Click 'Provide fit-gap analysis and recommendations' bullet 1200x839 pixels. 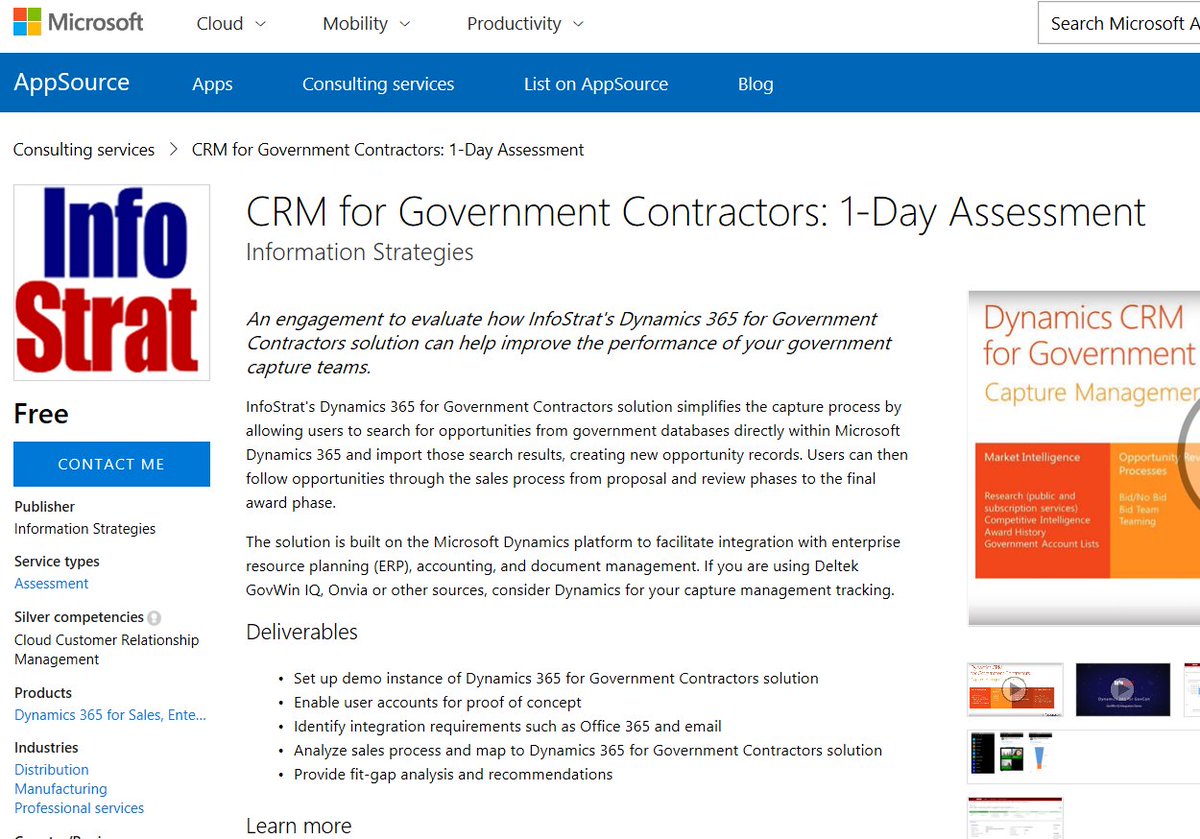point(453,774)
